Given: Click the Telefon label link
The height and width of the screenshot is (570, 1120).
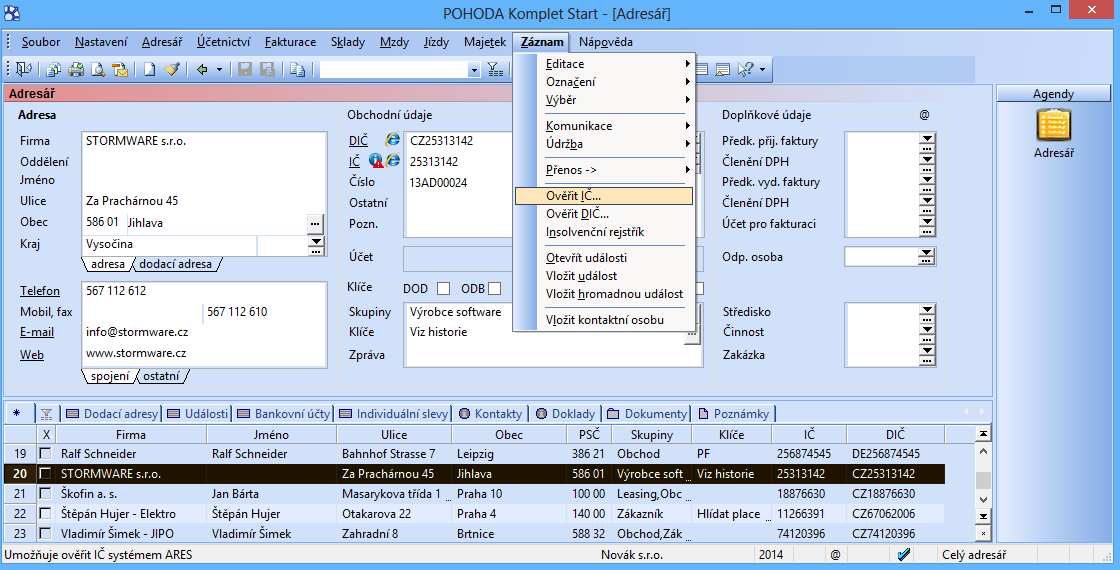Looking at the screenshot, I should pos(40,291).
